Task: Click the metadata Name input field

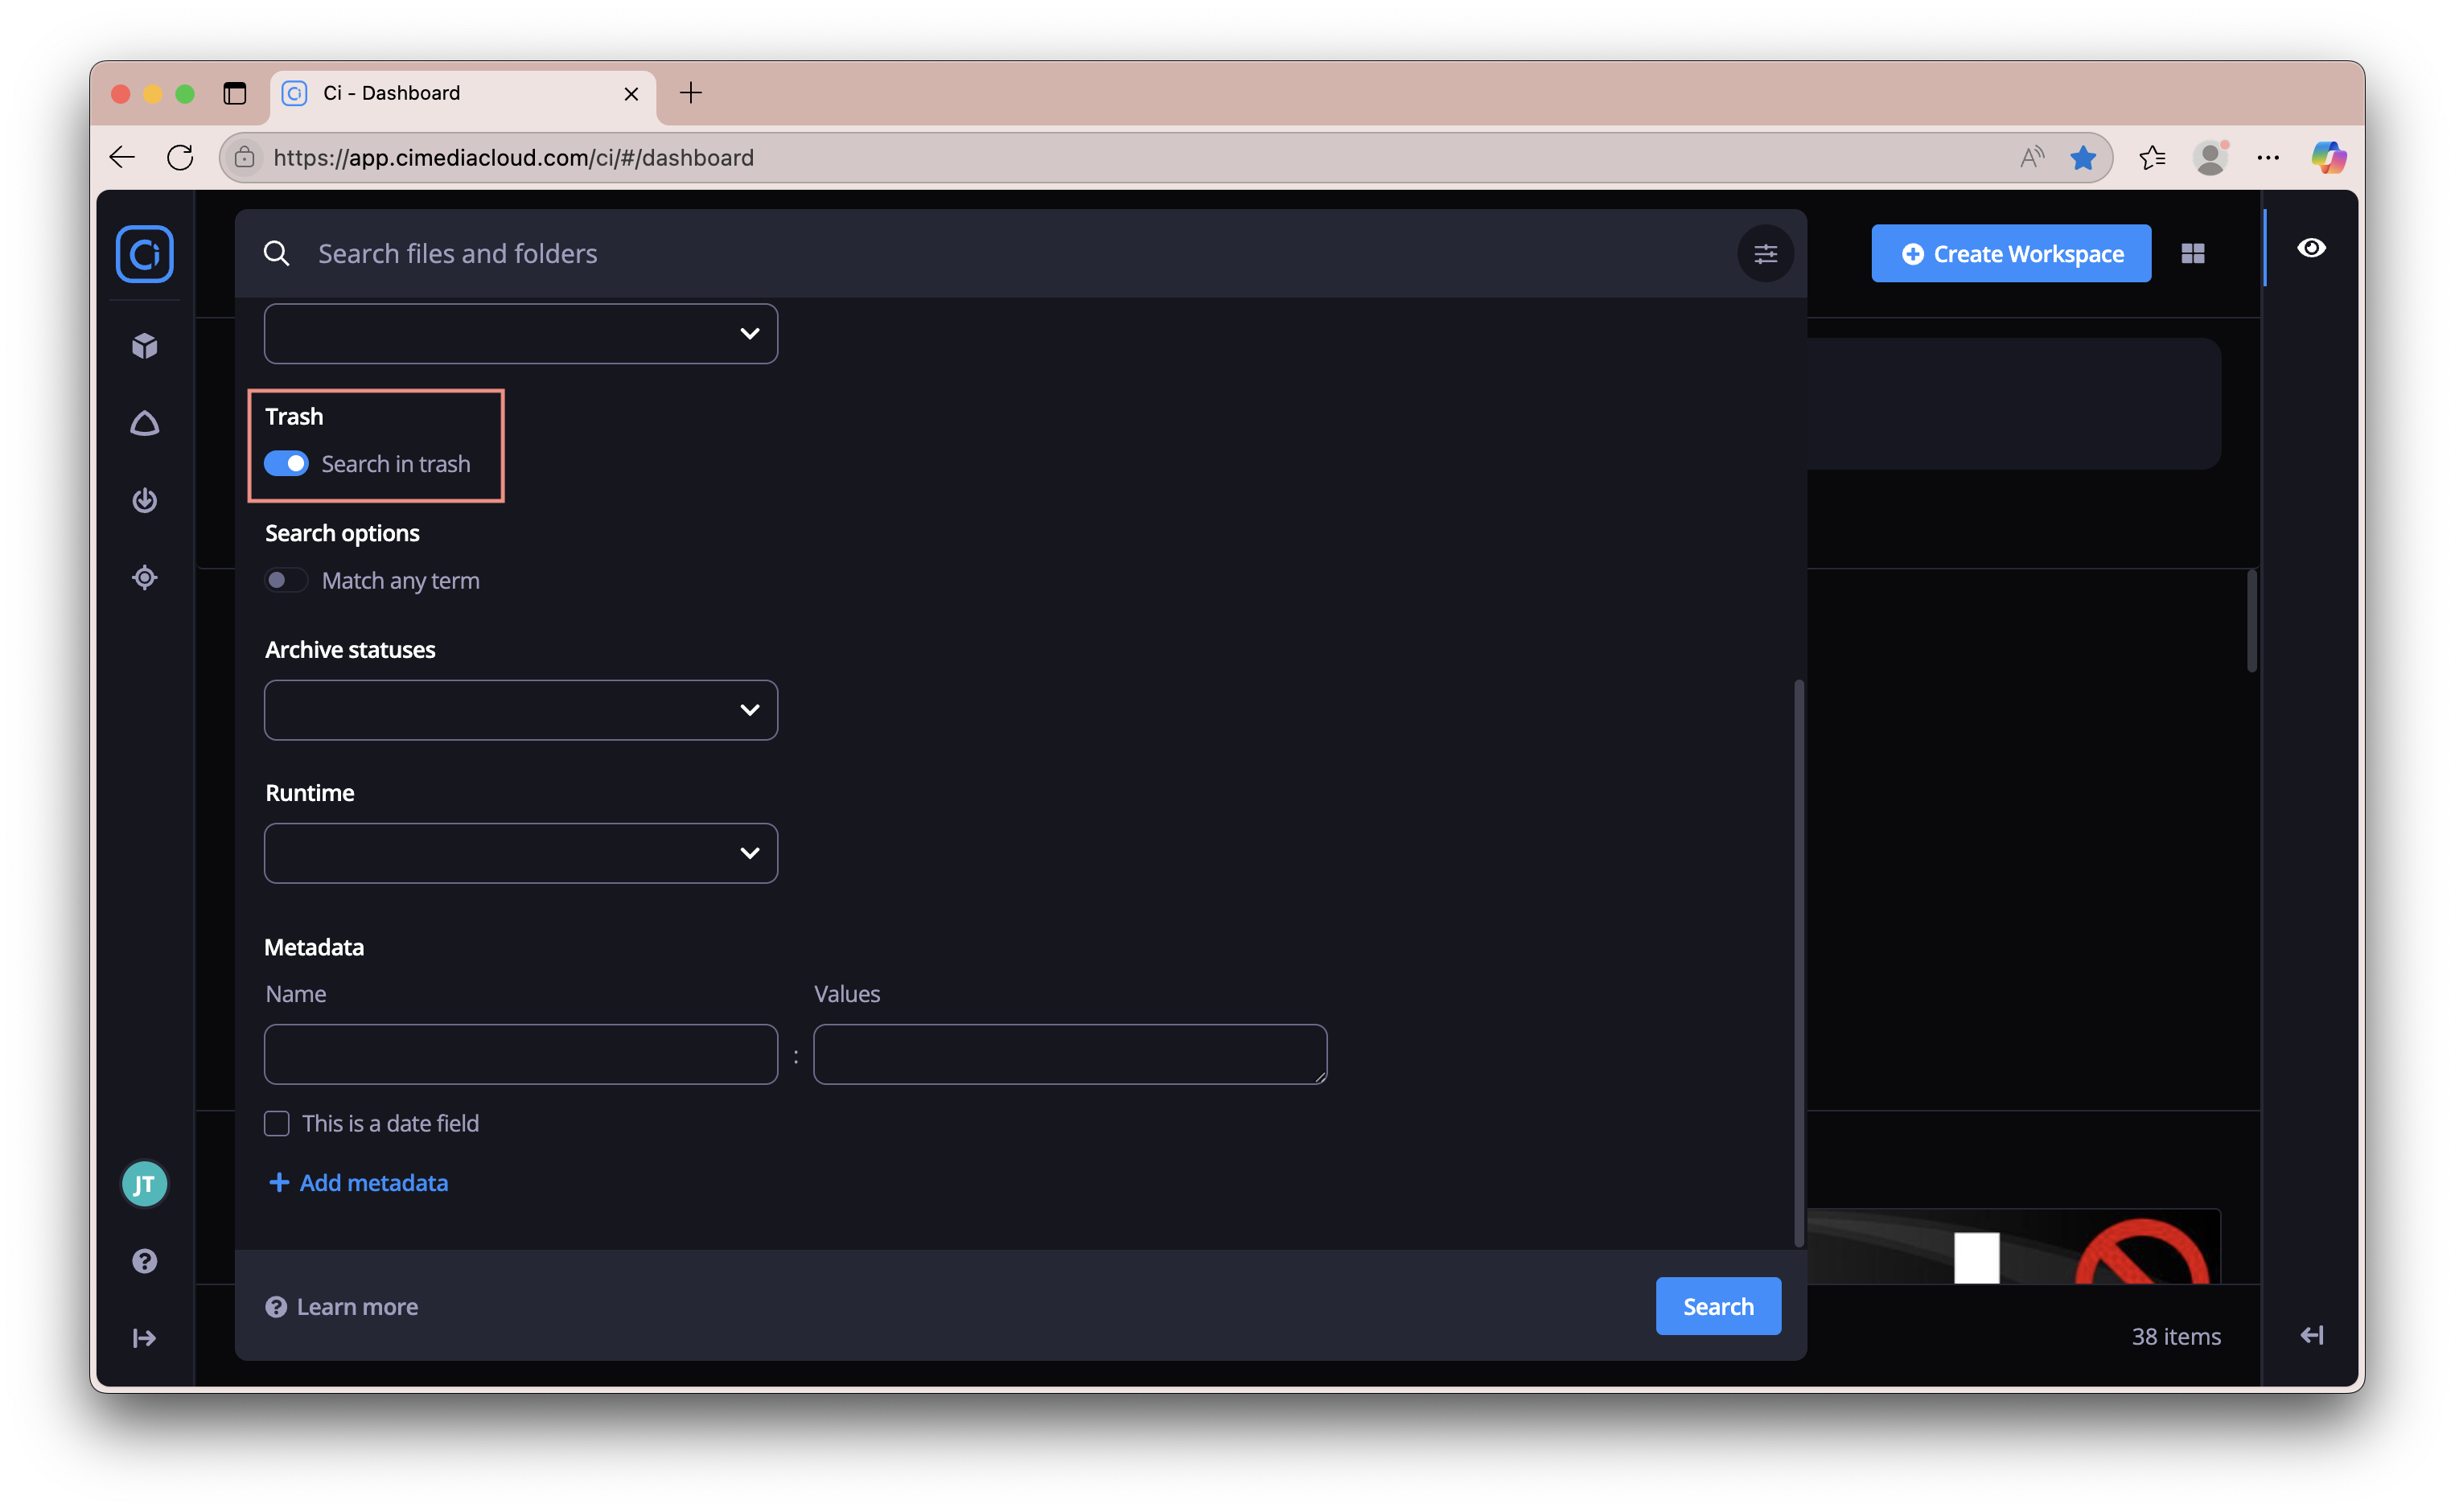Action: pos(520,1054)
